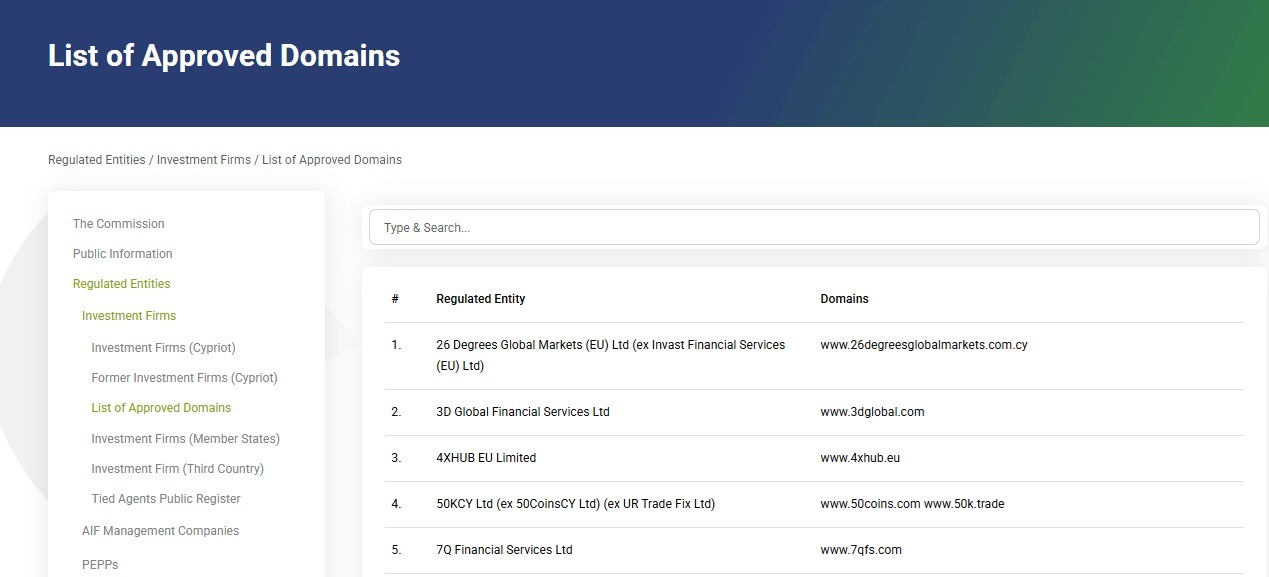Click the Regulated Entity column header
Screen dimensions: 1269x577
click(x=481, y=299)
